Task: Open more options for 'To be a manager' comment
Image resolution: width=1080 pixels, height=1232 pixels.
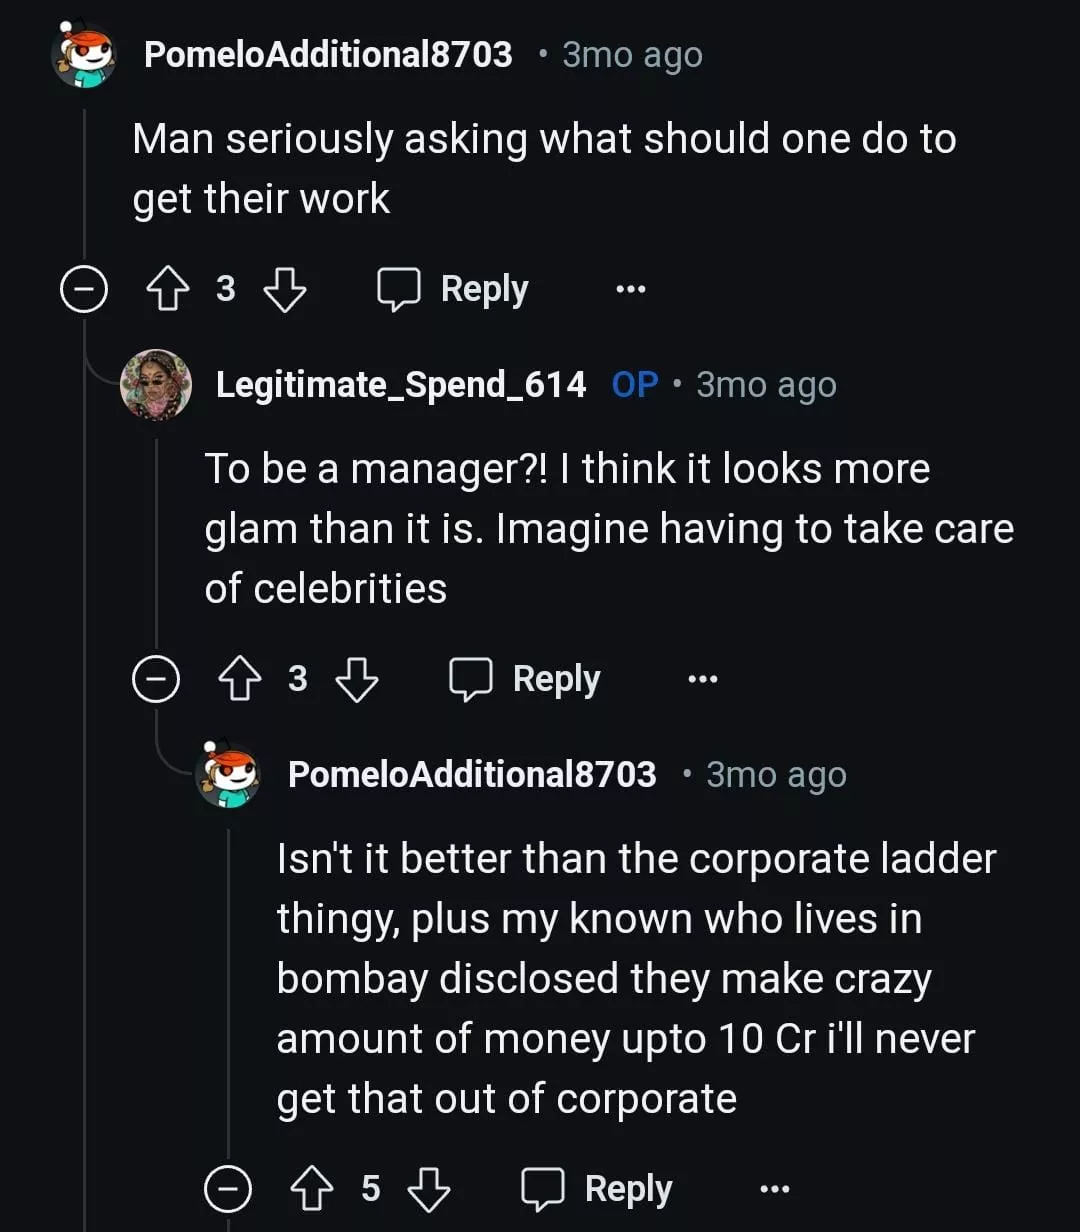Action: (703, 680)
